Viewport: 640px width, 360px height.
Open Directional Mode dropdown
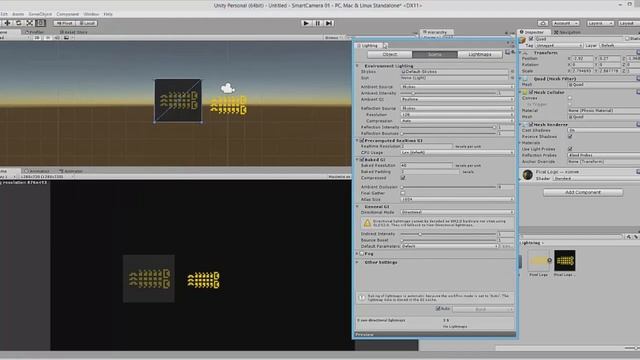tap(457, 212)
